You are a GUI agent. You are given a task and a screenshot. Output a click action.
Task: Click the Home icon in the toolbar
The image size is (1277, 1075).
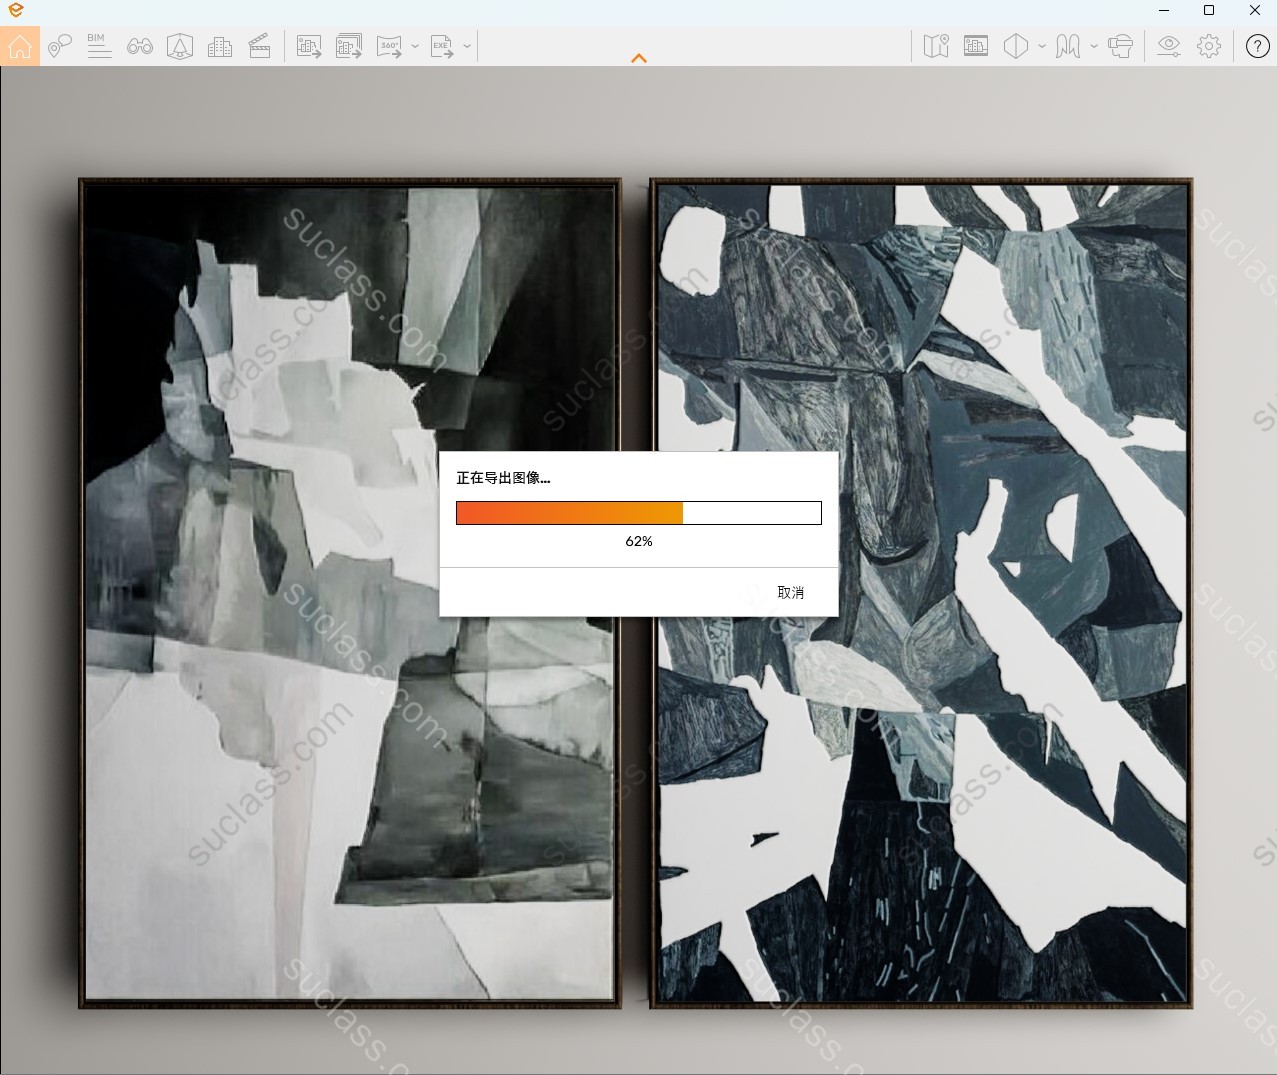[x=20, y=46]
